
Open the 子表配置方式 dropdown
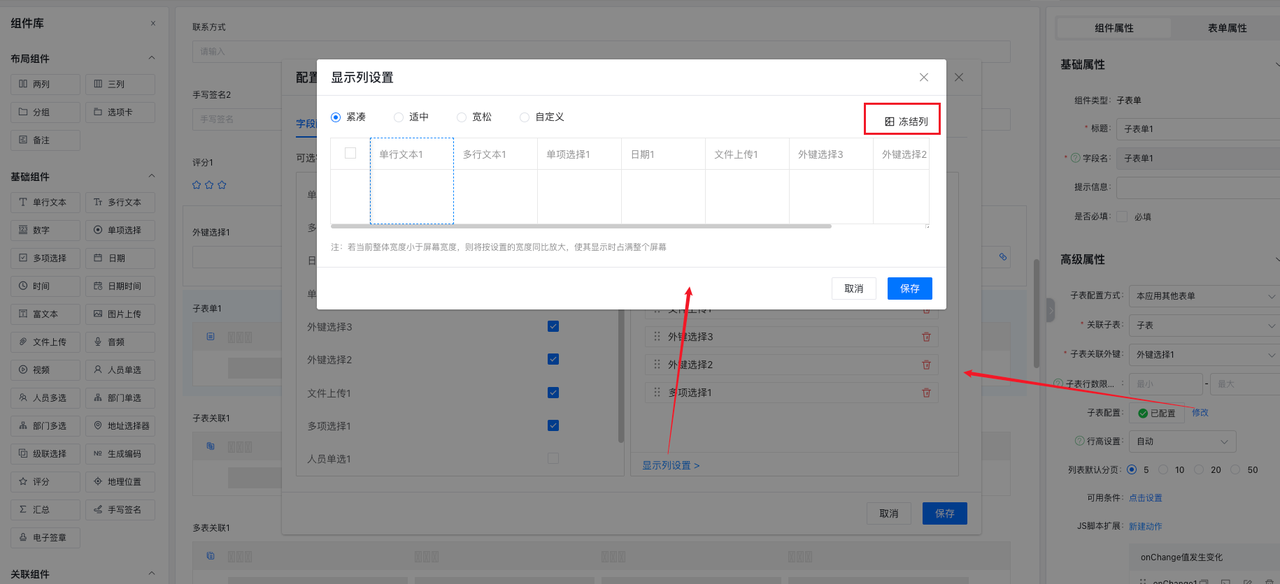click(x=1203, y=296)
